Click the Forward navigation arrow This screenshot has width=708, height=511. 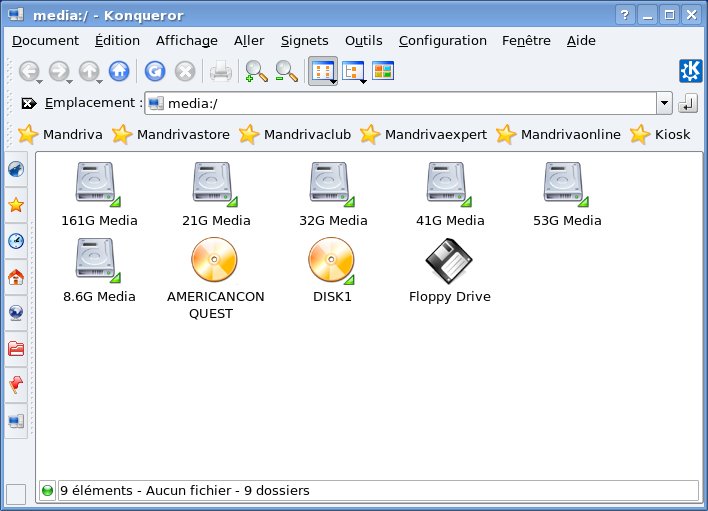59,71
